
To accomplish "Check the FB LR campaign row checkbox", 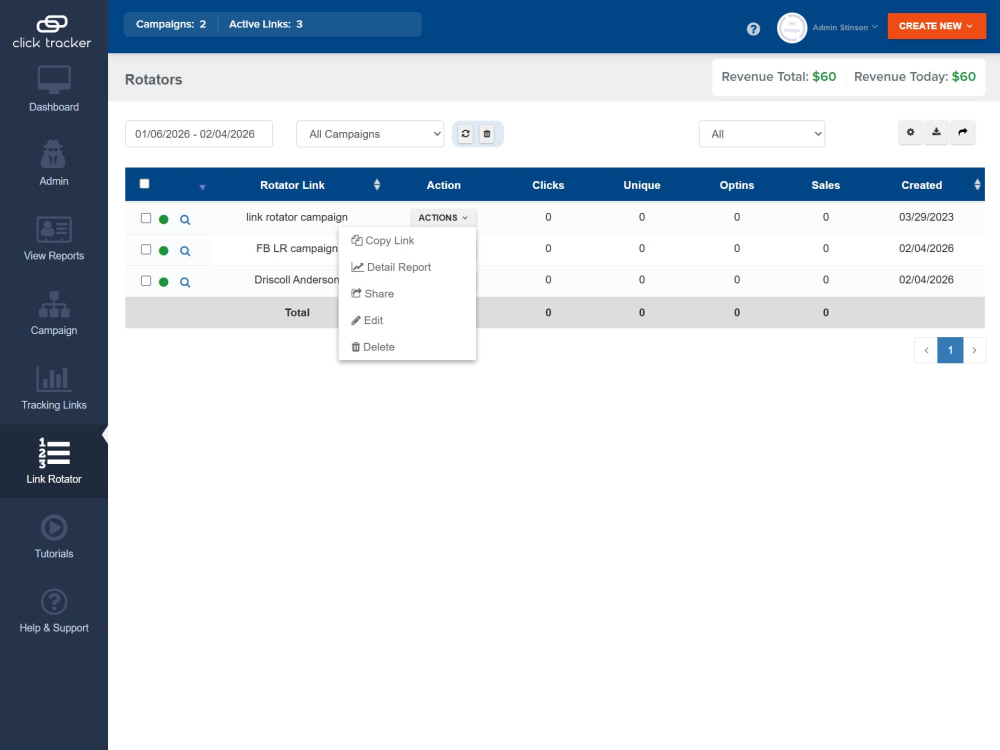I will click(x=146, y=249).
